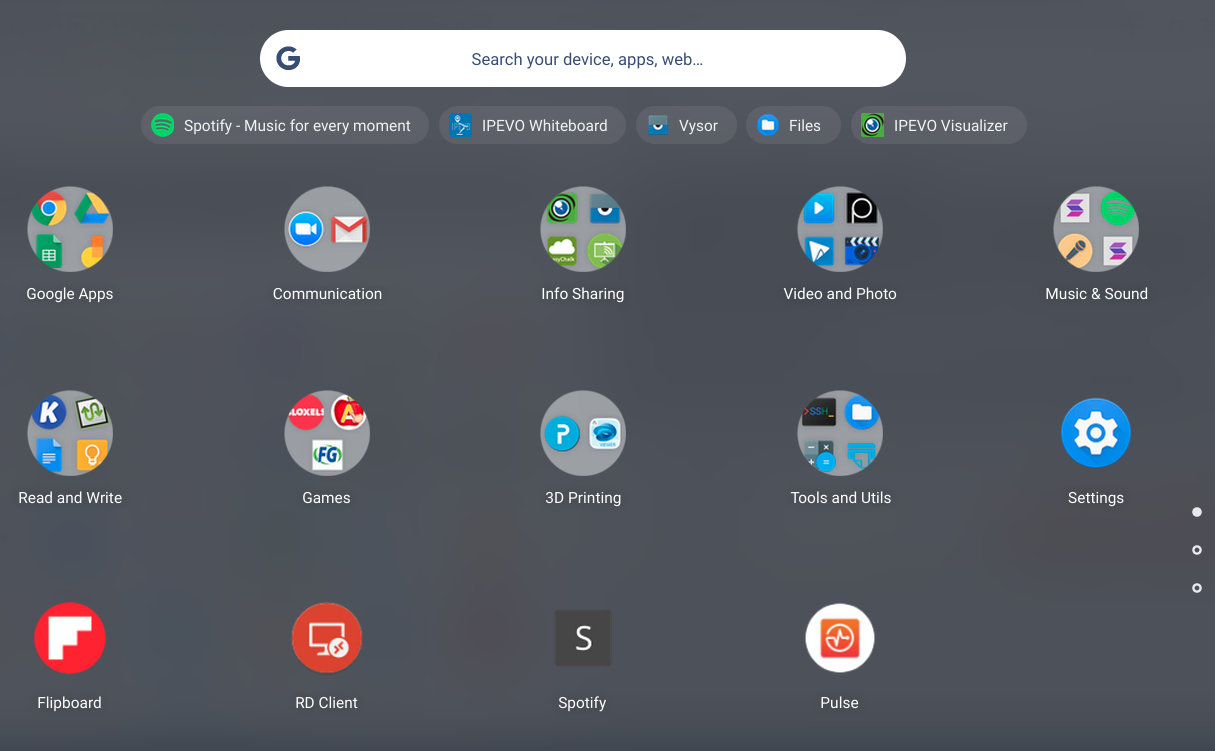Switch to the second launcher page dot

1197,550
